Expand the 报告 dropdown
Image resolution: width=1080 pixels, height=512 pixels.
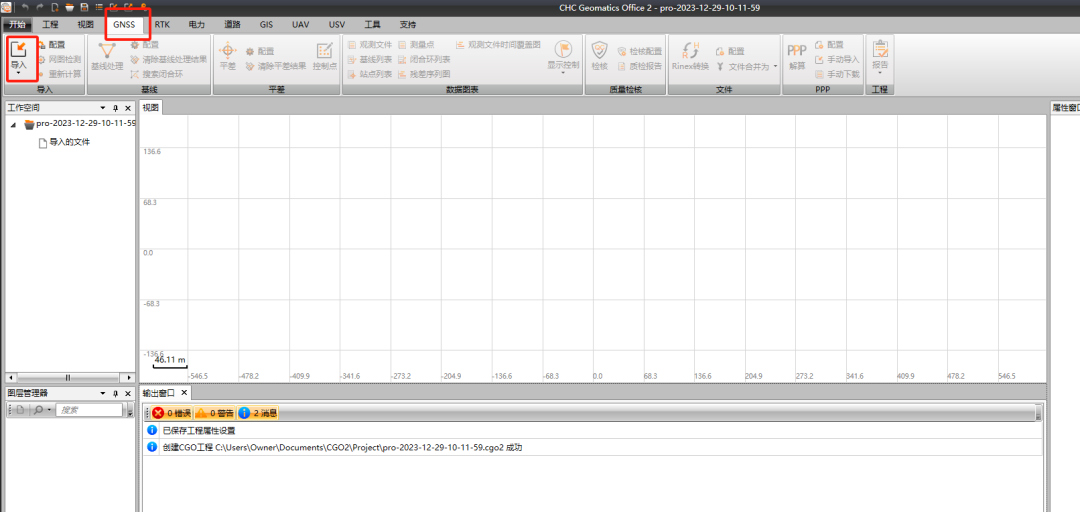tap(880, 72)
